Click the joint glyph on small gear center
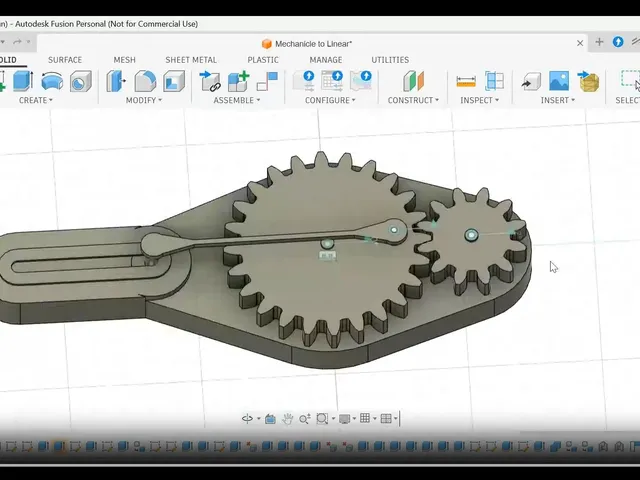The height and width of the screenshot is (480, 640). (471, 235)
